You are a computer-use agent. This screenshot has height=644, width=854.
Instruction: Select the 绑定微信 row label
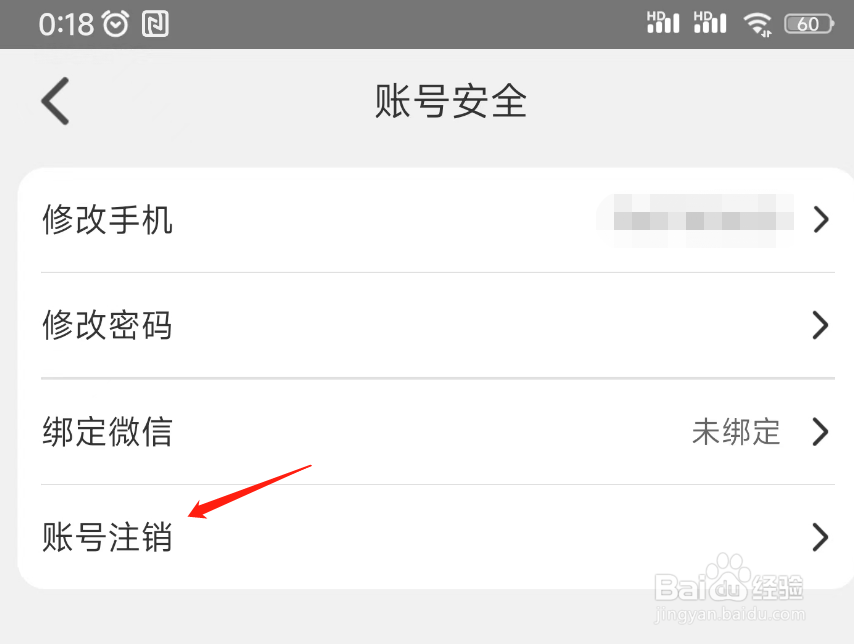point(107,432)
